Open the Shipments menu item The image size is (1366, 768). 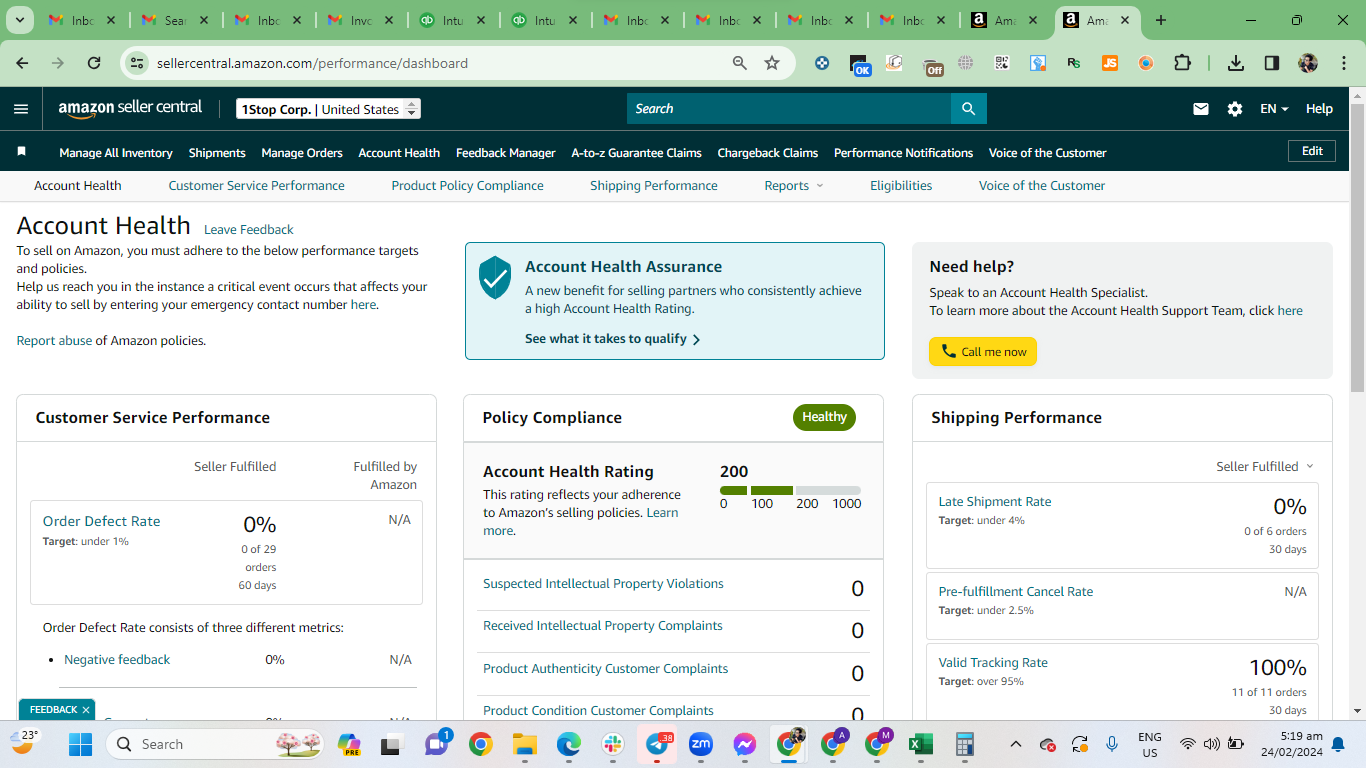[217, 153]
